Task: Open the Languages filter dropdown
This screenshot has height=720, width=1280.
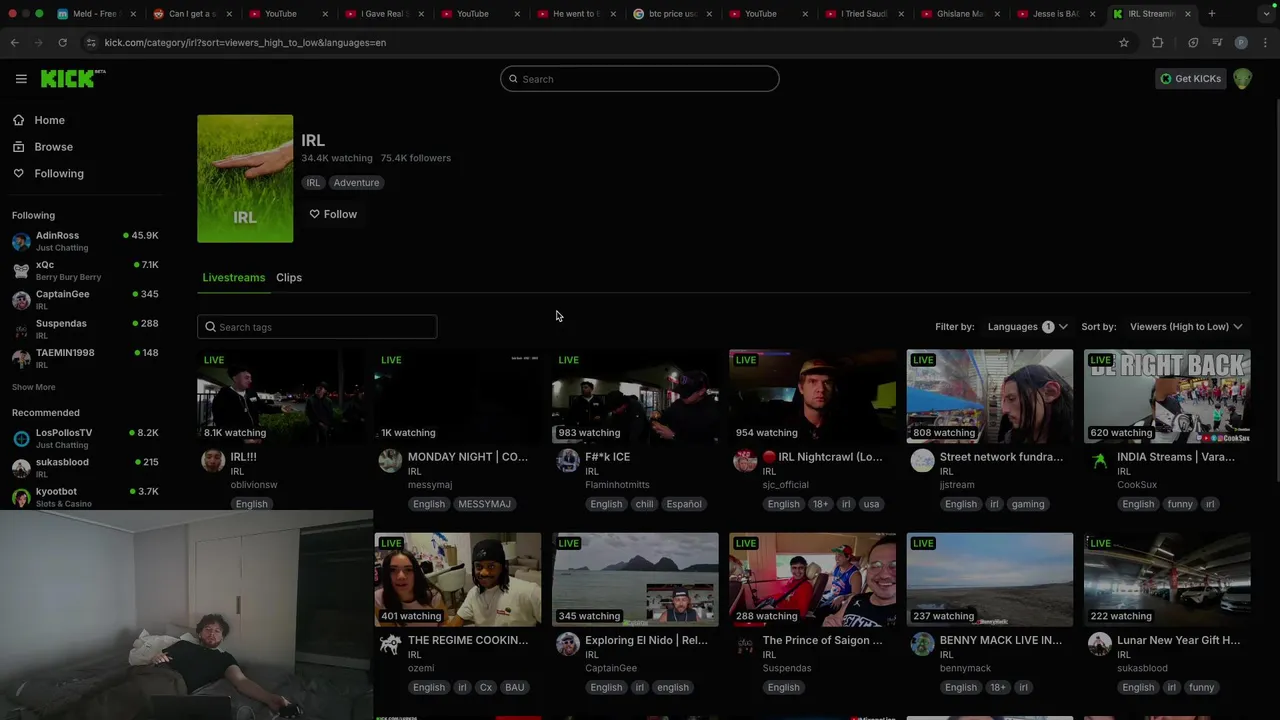Action: coord(1027,327)
